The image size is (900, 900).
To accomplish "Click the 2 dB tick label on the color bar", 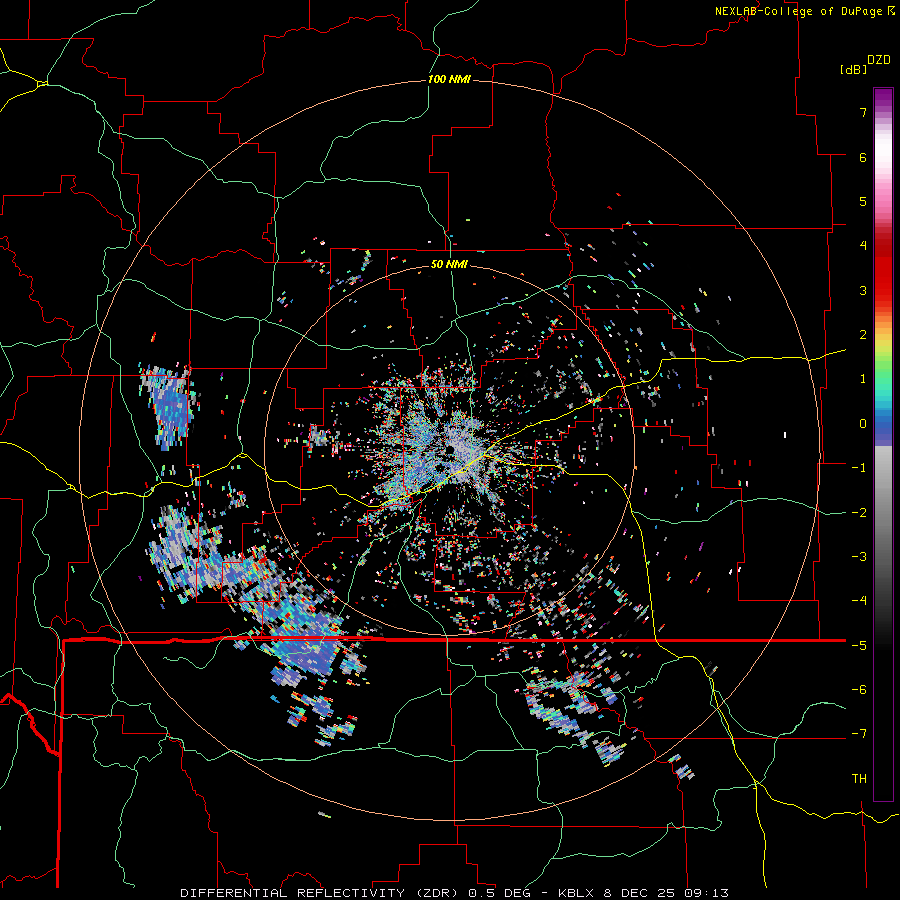I will (863, 335).
